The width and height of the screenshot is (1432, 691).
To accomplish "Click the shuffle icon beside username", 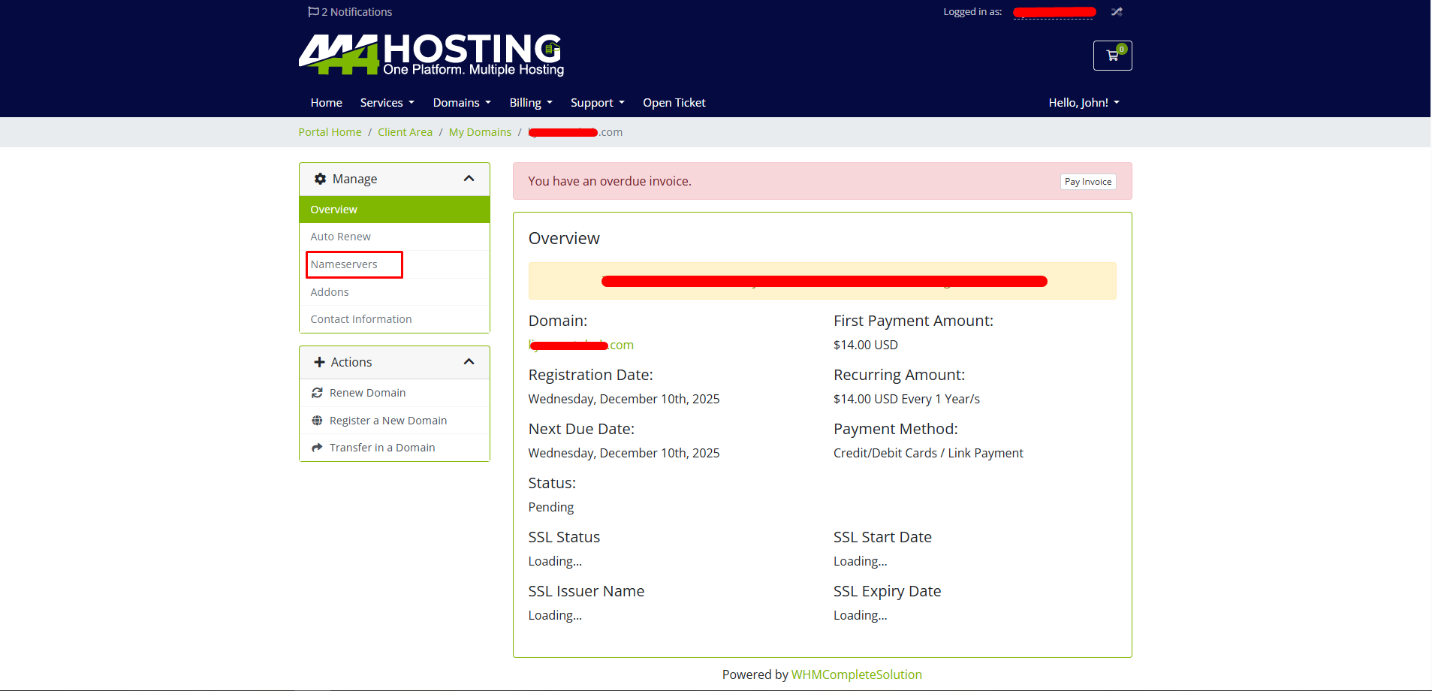I will 1117,12.
